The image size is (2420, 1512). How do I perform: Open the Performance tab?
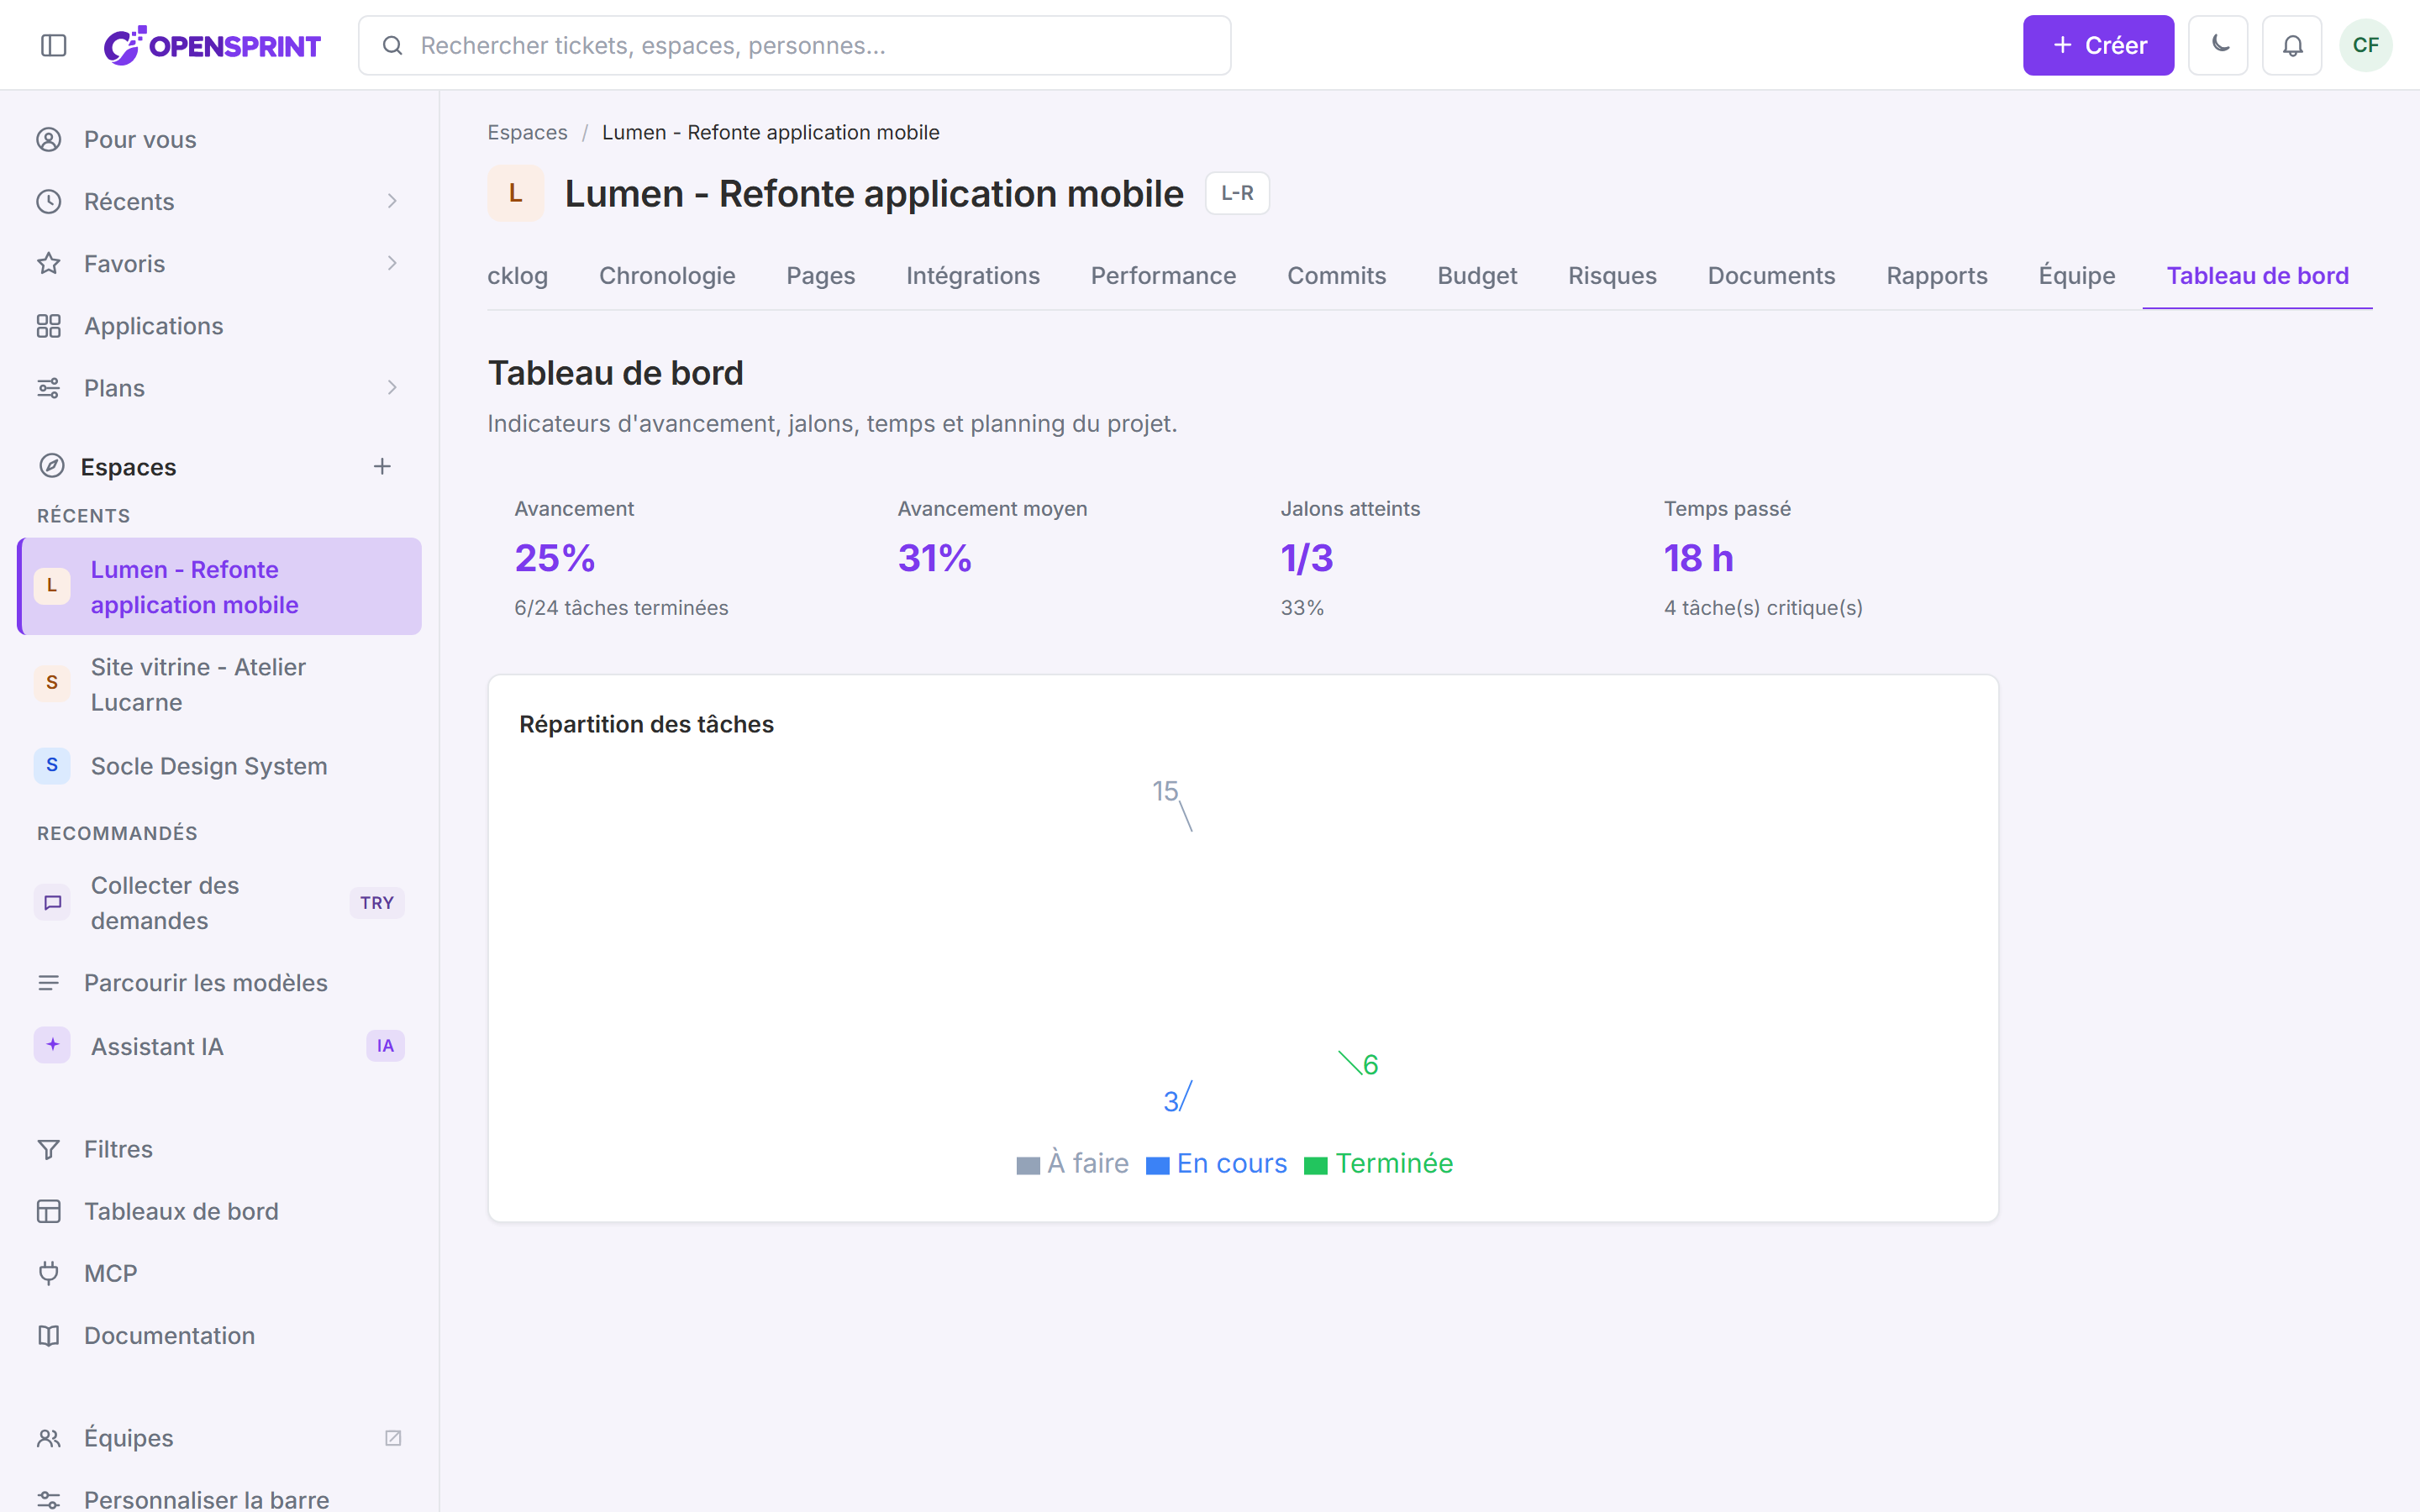[1163, 276]
